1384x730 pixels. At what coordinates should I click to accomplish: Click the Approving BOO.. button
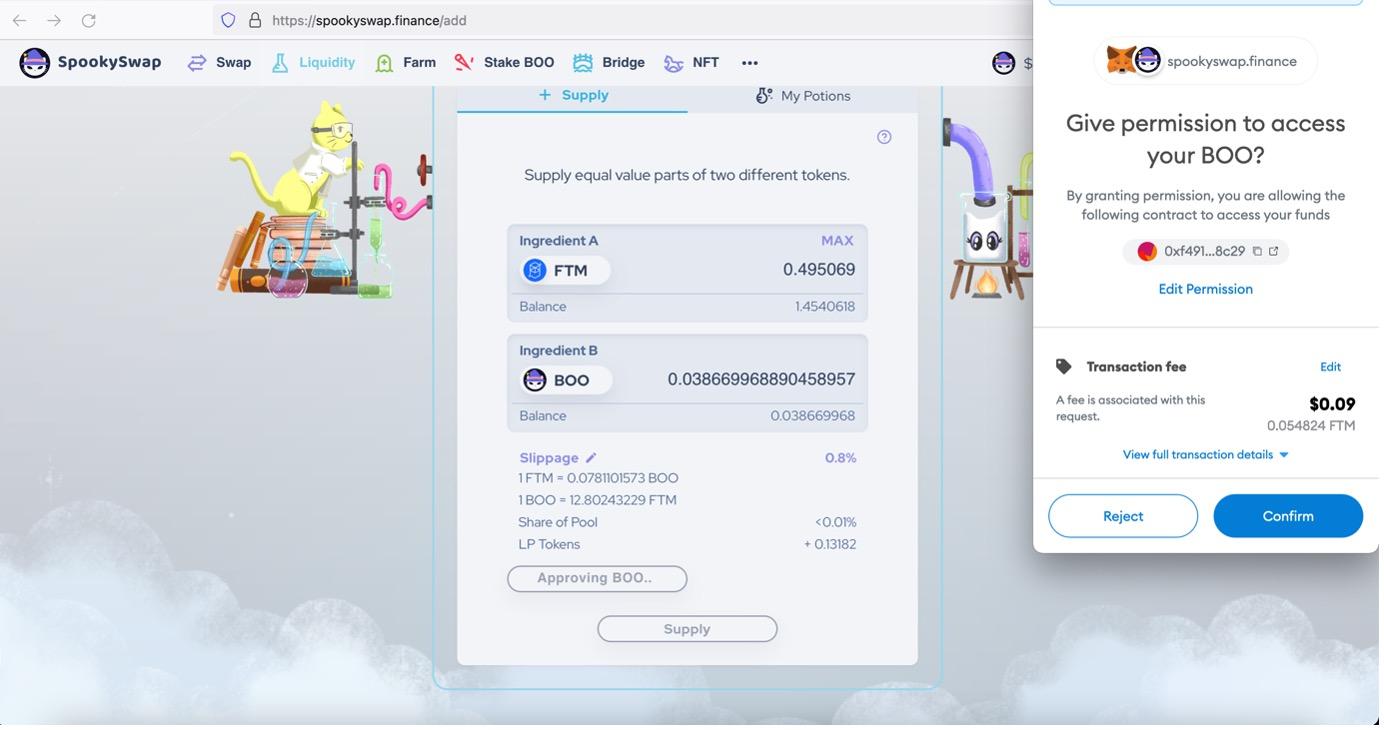click(597, 579)
